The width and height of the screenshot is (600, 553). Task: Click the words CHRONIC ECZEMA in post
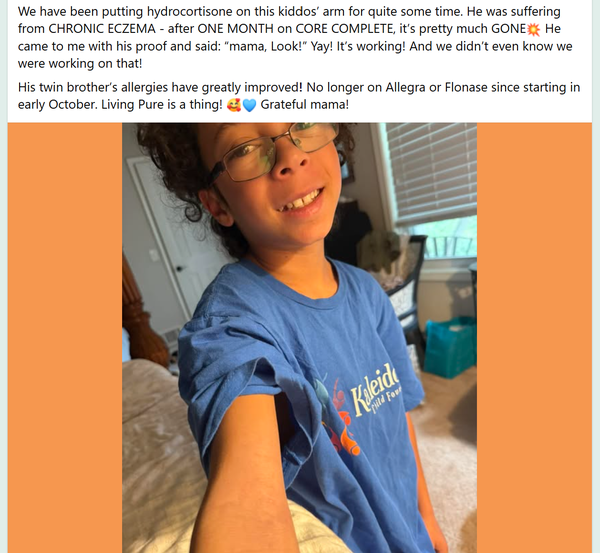(x=102, y=29)
